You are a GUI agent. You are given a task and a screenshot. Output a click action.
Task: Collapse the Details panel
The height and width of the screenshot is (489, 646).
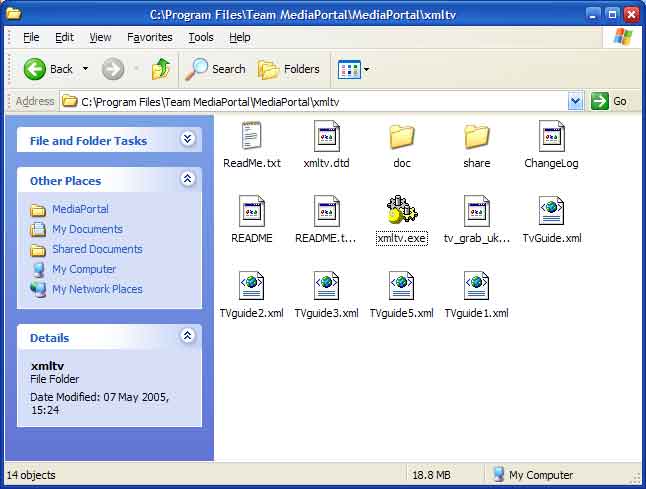(187, 336)
